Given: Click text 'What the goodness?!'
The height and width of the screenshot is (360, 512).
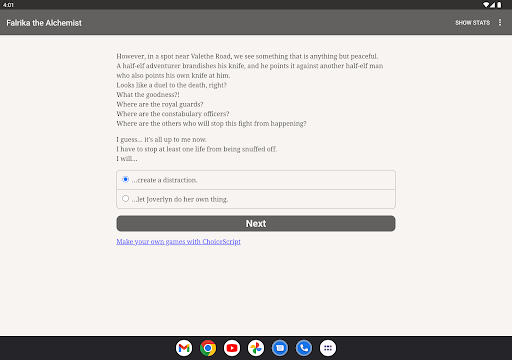Looking at the screenshot, I should pyautogui.click(x=148, y=95).
